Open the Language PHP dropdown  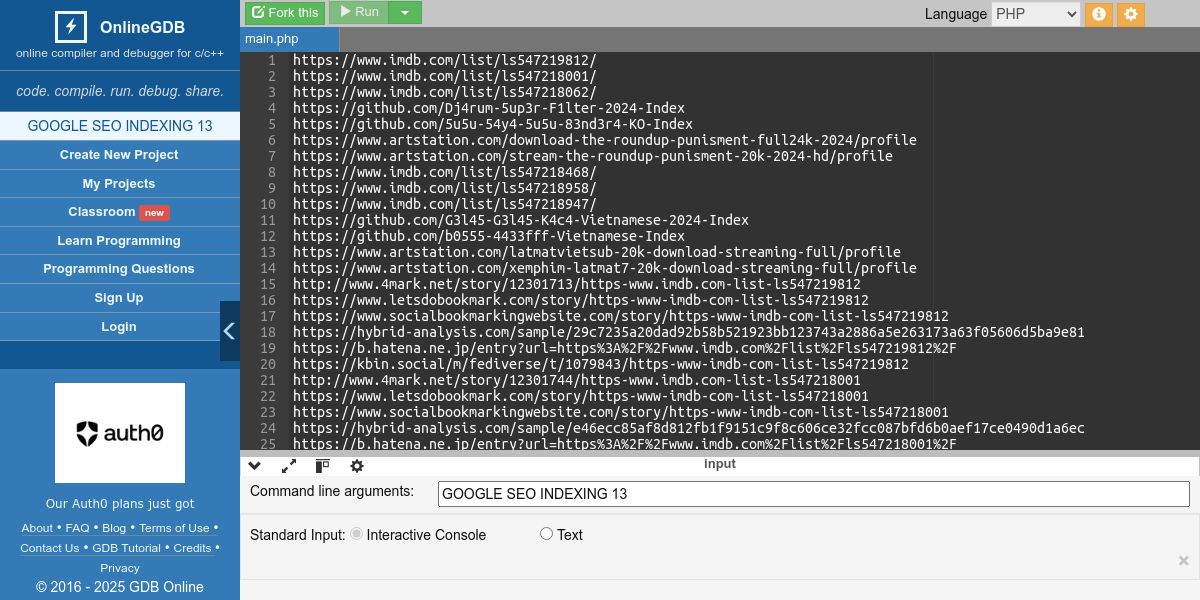click(1035, 14)
